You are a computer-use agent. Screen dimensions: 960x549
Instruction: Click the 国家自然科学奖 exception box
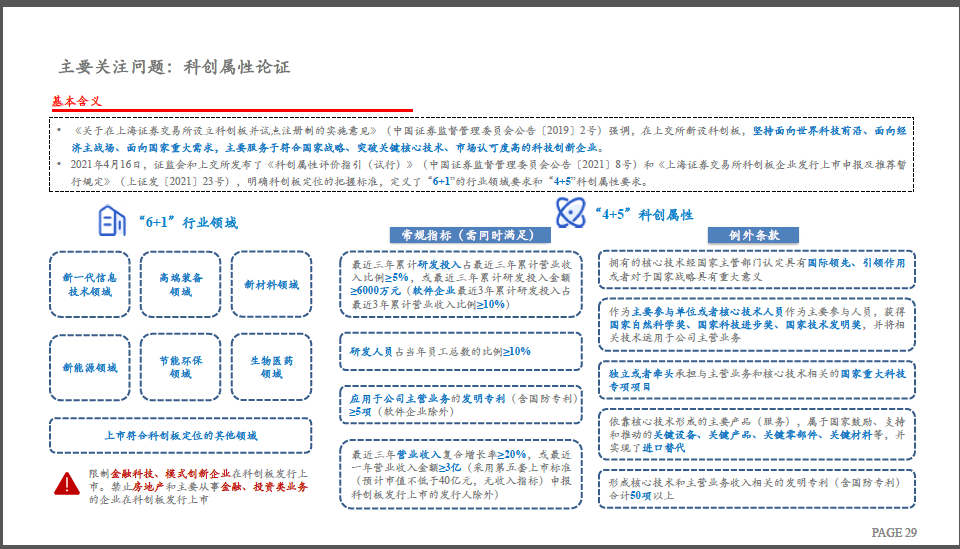(x=757, y=324)
